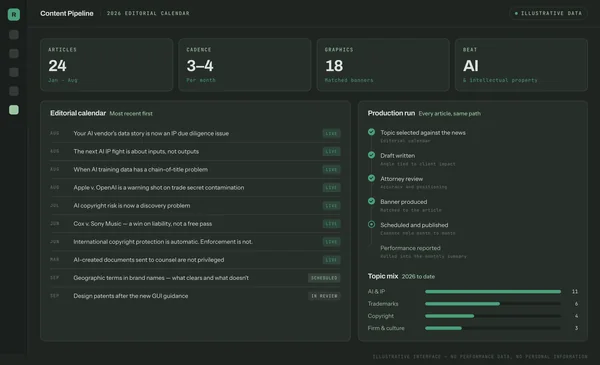Click the 'Production run' panel heading
Image resolution: width=600 pixels, height=365 pixels.
[391, 113]
